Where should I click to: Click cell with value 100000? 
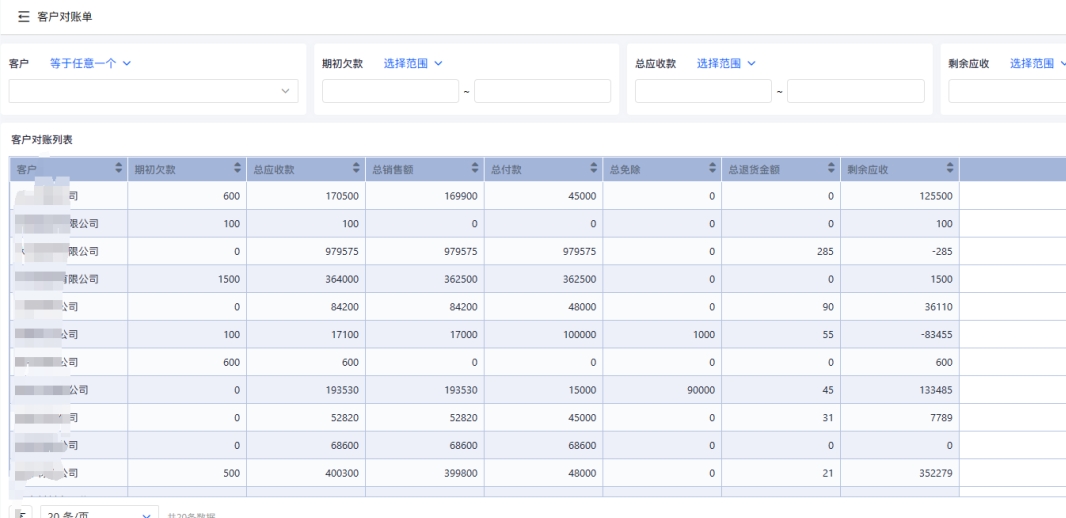(543, 334)
